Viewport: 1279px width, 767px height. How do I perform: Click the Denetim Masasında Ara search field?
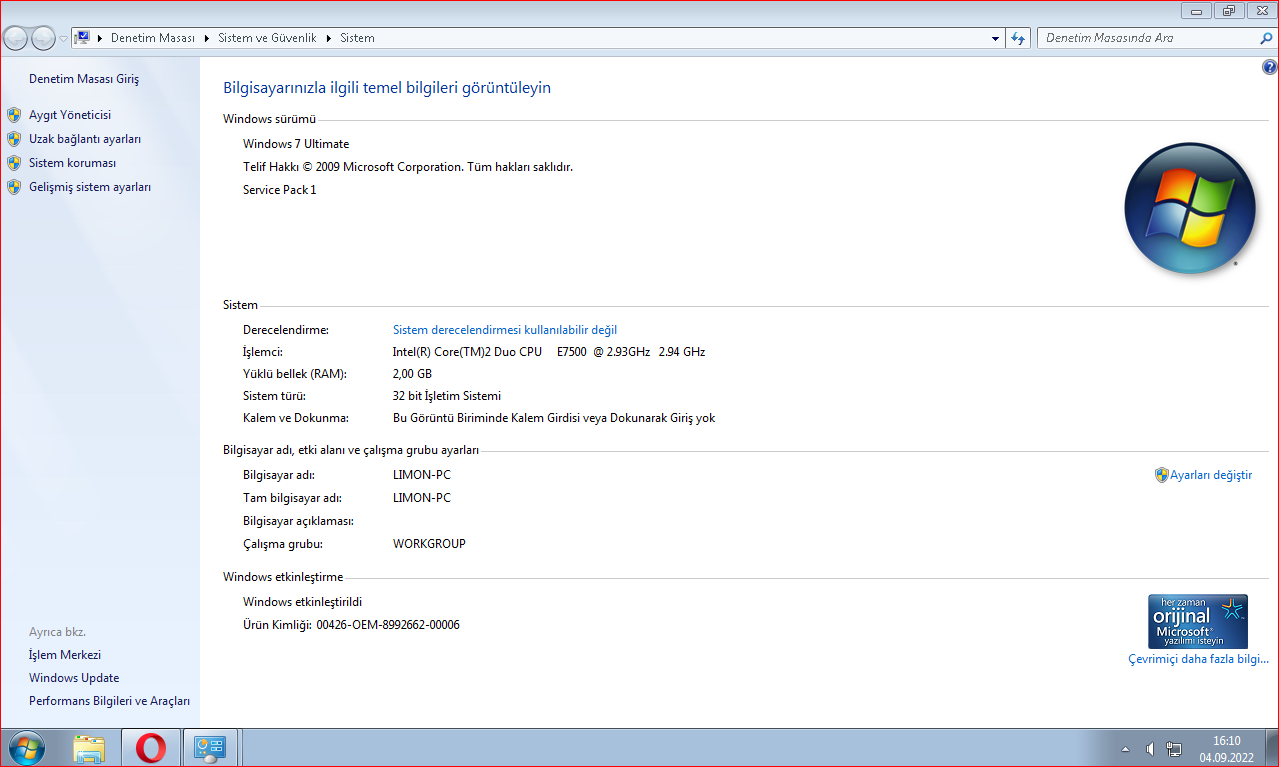(1148, 38)
